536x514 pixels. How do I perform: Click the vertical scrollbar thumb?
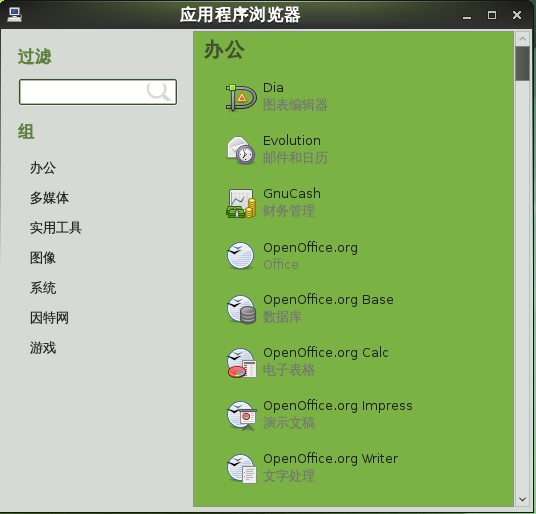(522, 64)
